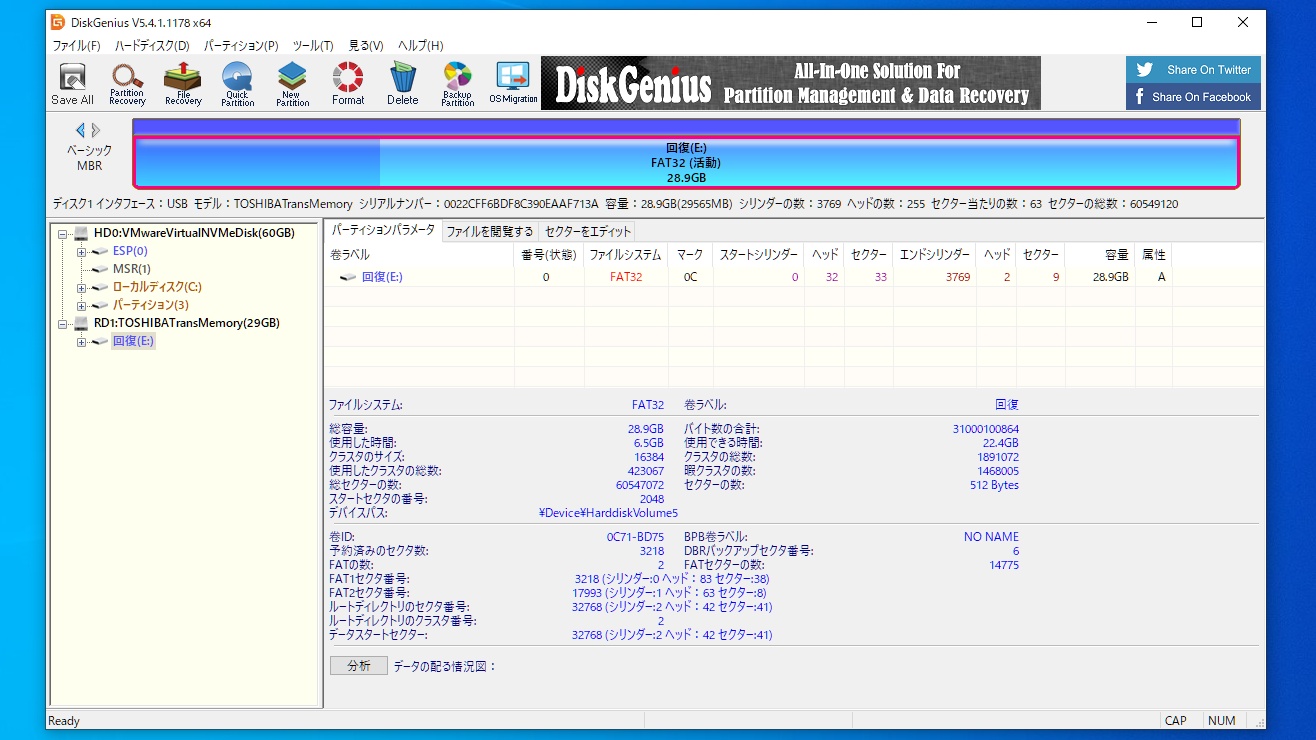Viewport: 1316px width, 740px height.
Task: Click the Delete partition icon
Action: click(403, 84)
